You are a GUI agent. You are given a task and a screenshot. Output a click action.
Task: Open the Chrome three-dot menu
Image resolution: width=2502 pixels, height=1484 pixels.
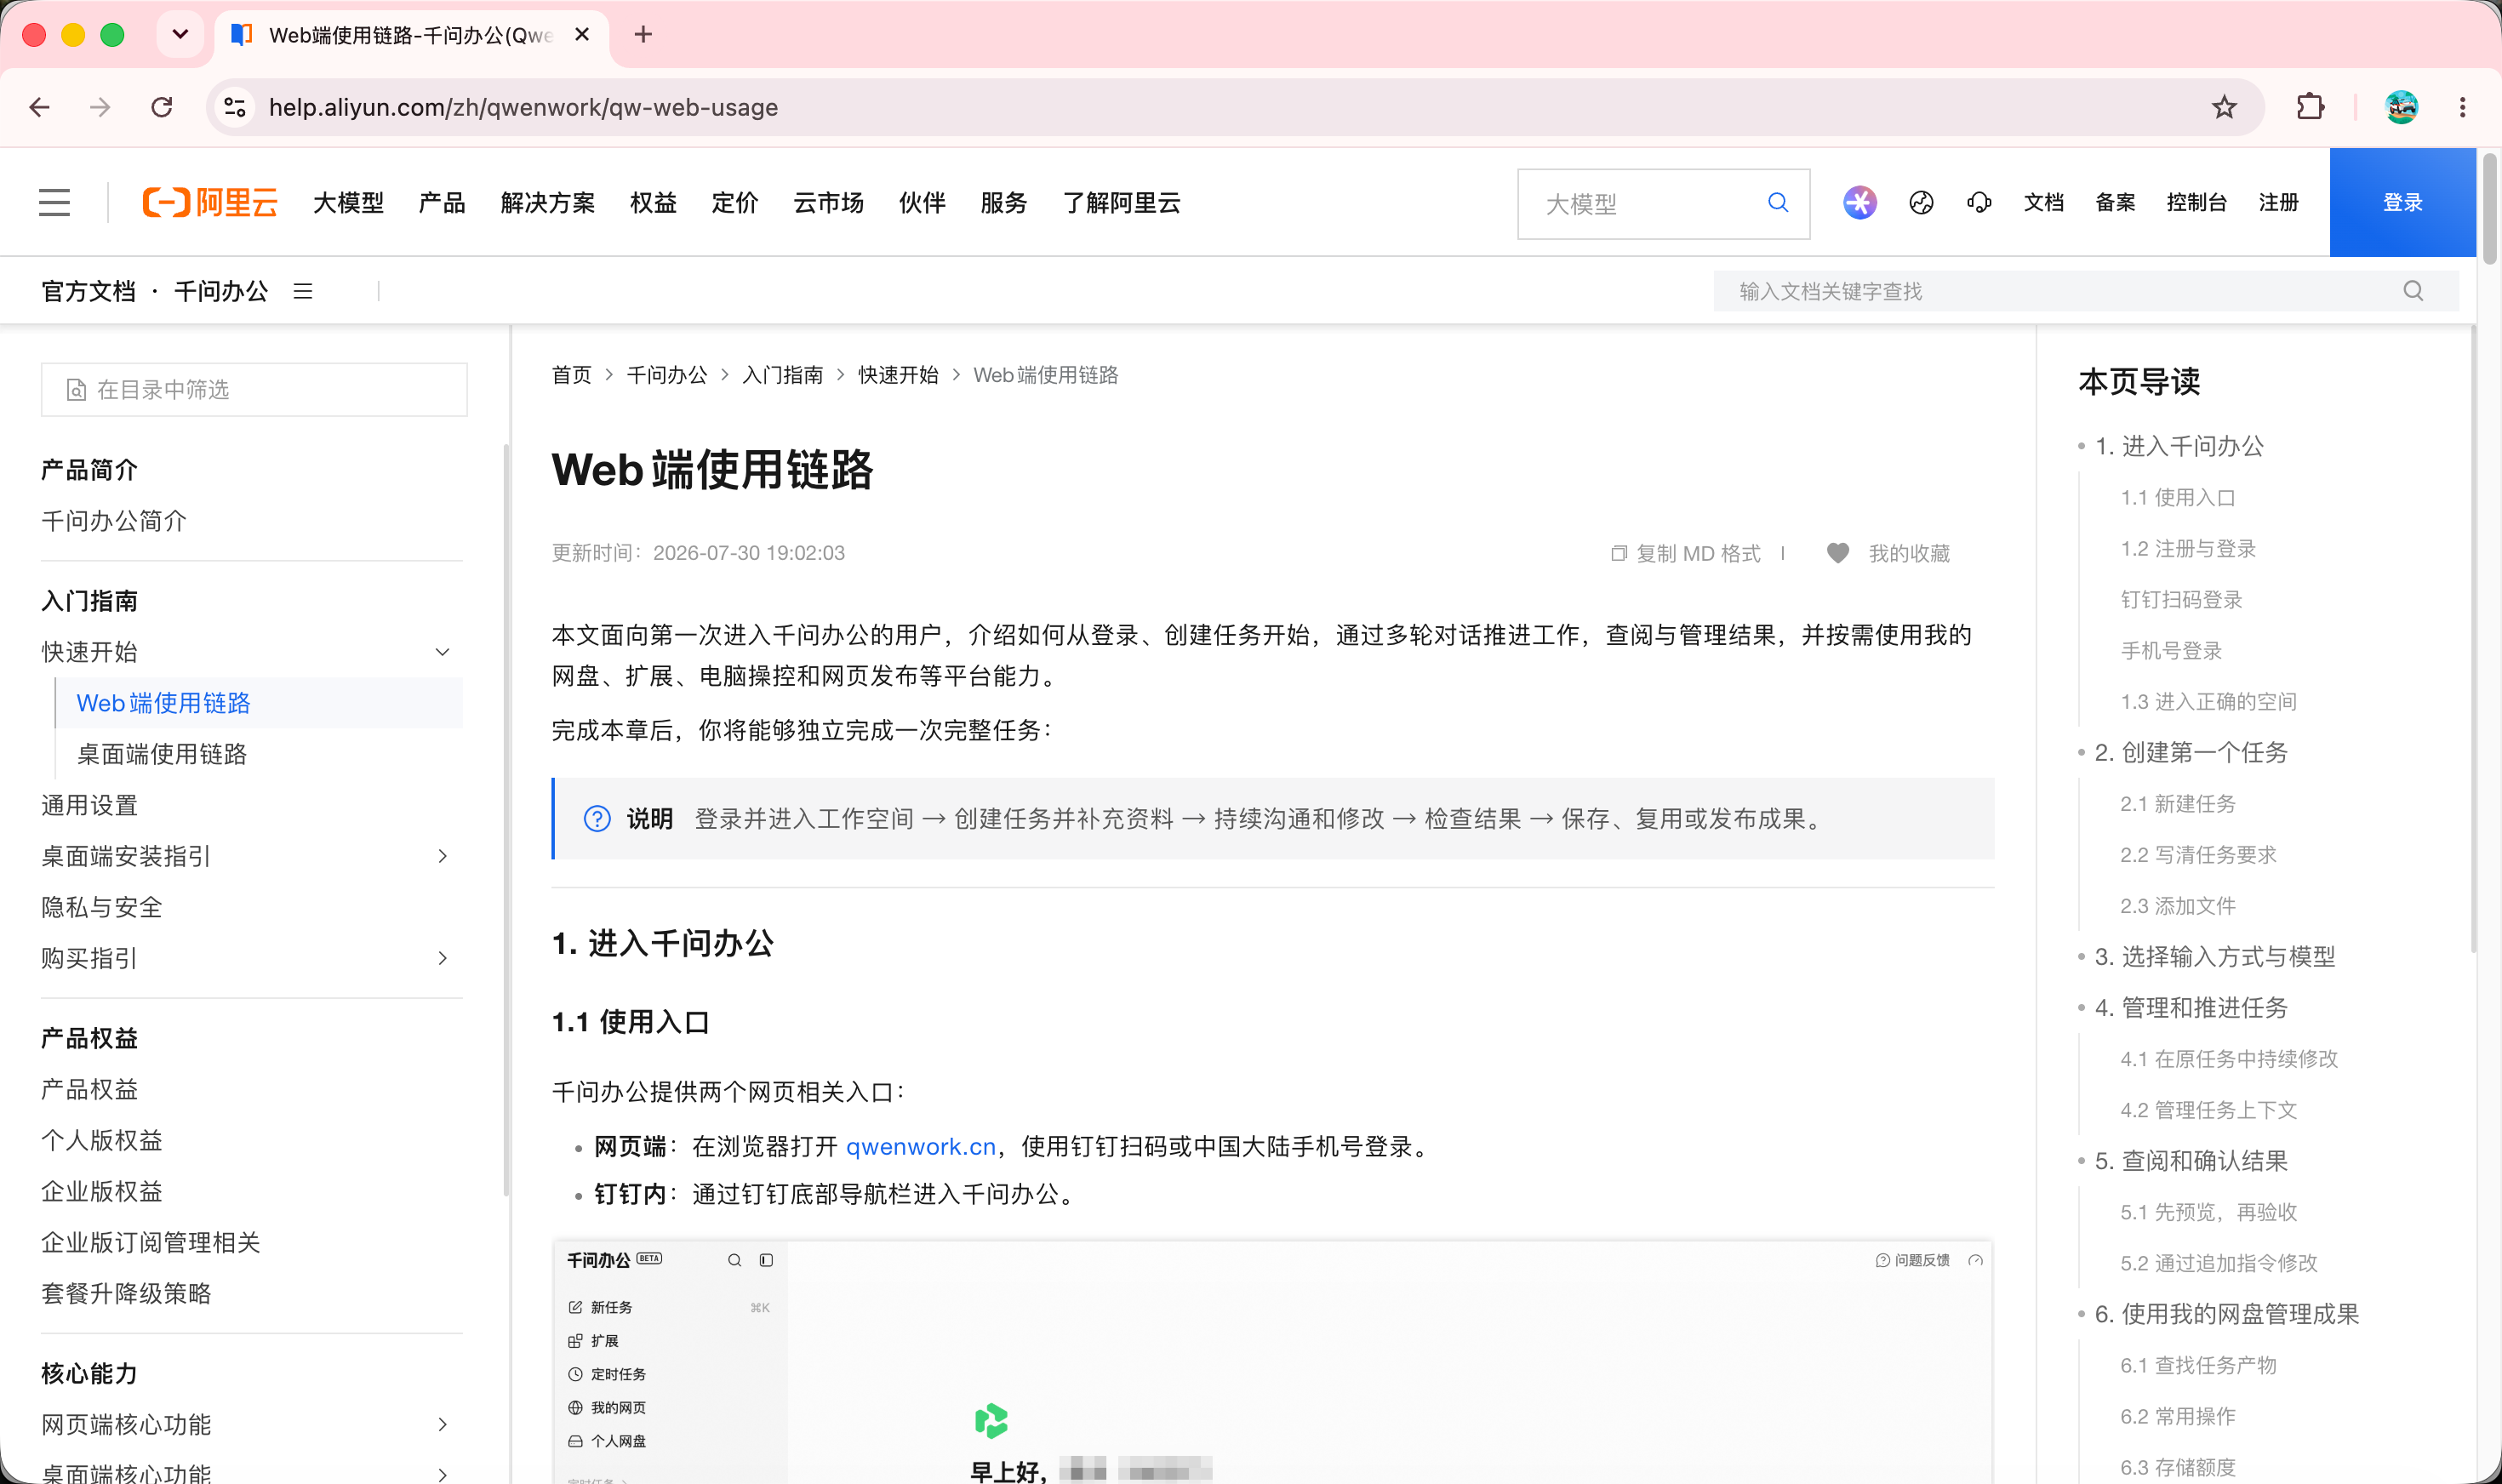[x=2462, y=107]
